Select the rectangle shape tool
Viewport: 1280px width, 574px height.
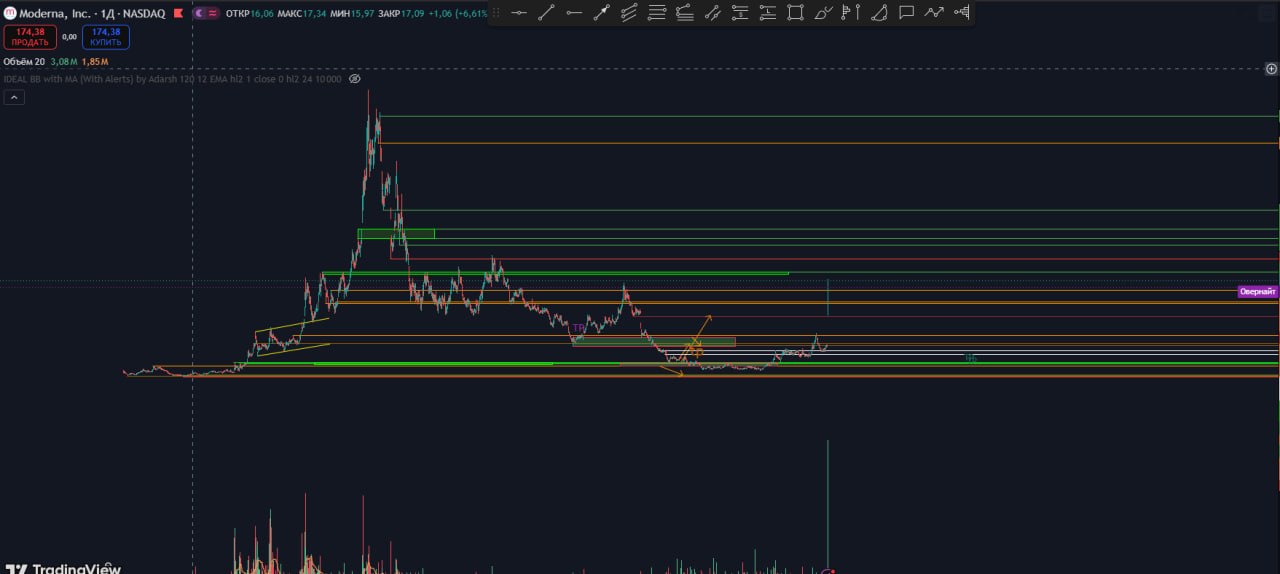[795, 13]
